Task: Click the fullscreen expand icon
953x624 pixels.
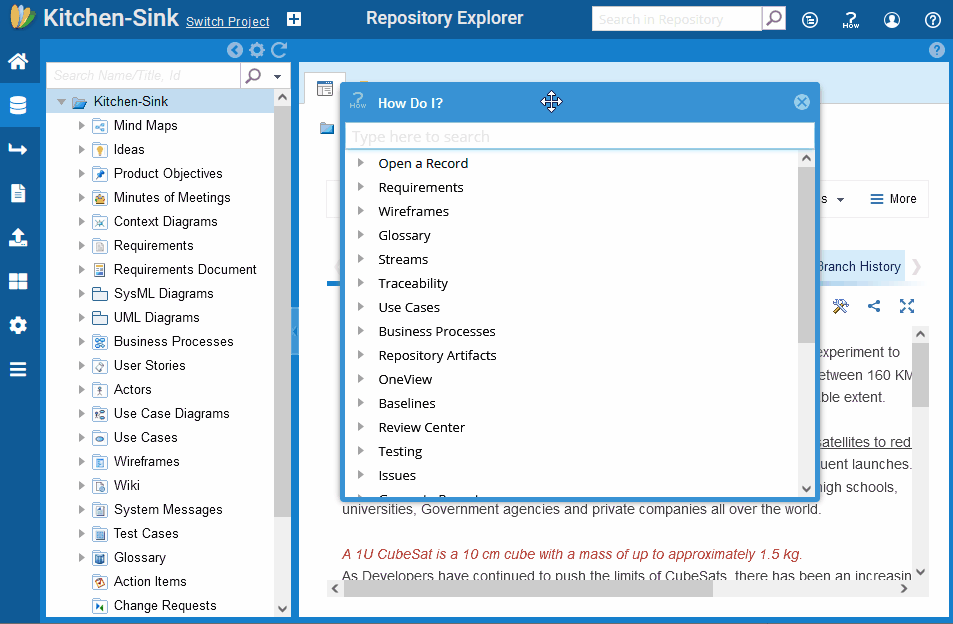Action: tap(907, 306)
